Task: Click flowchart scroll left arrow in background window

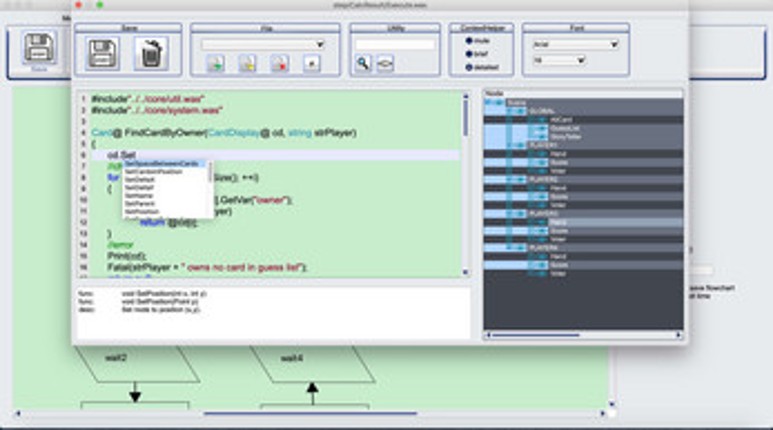Action: coord(18,414)
